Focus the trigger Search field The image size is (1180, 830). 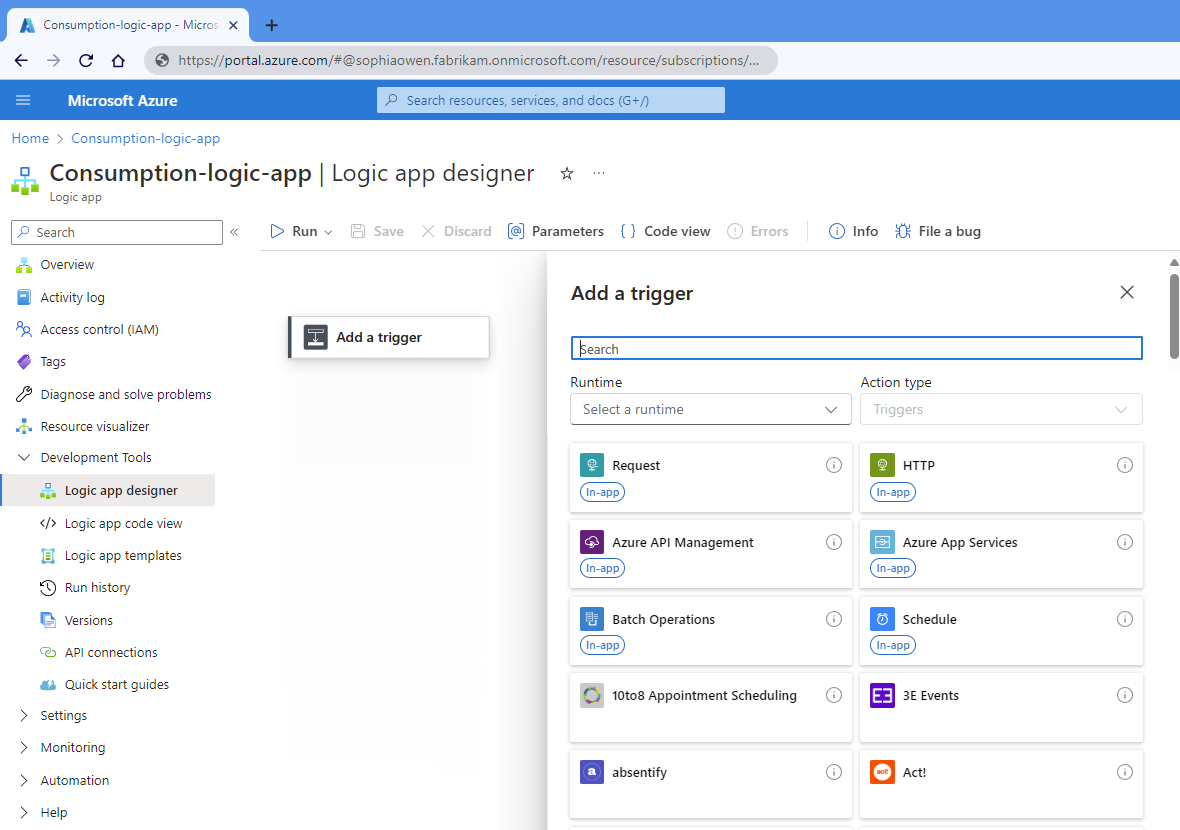click(856, 348)
